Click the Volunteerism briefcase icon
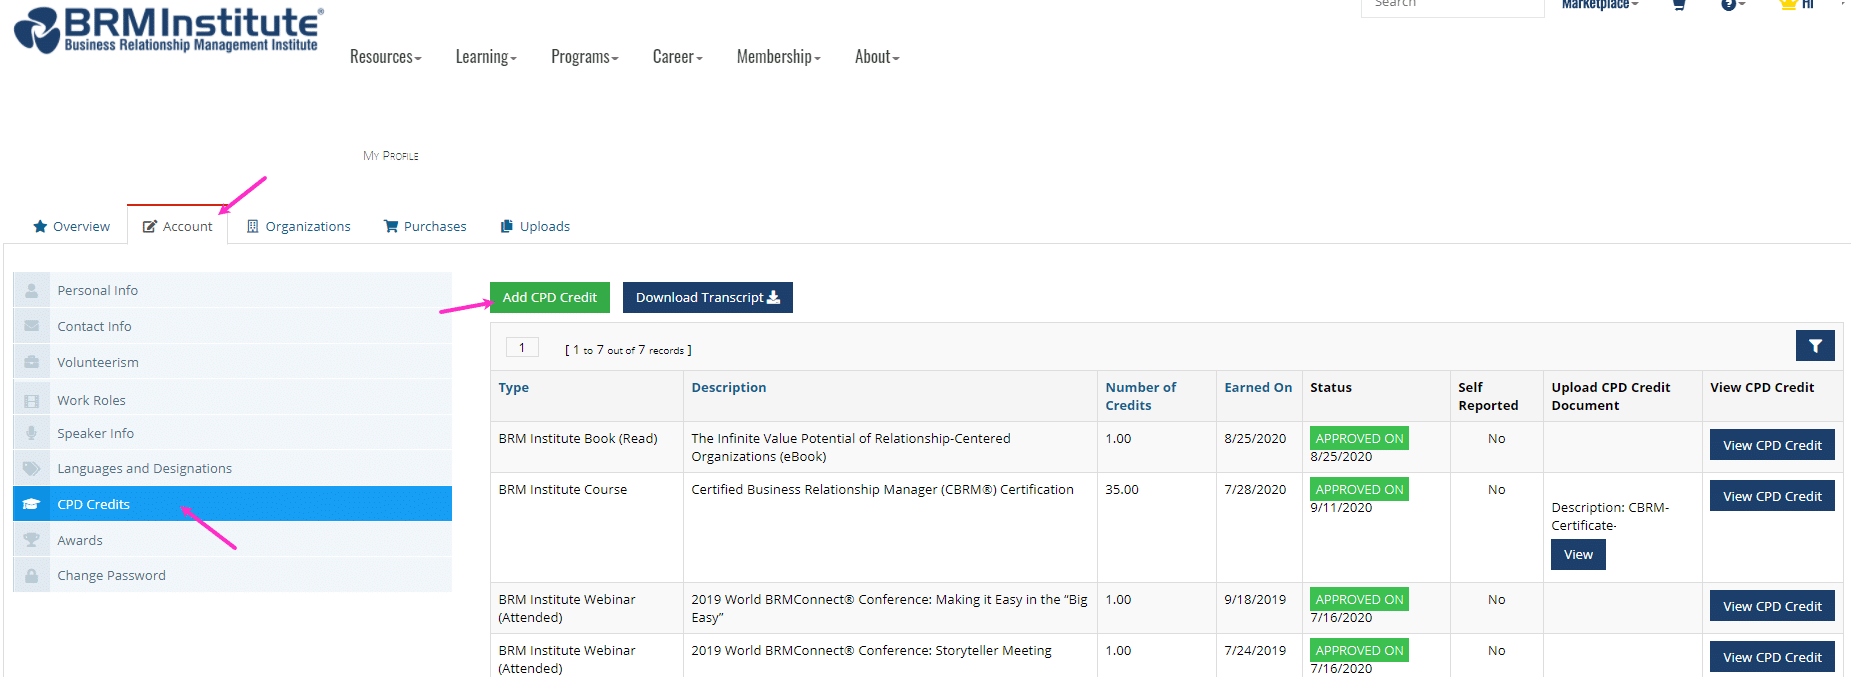 point(32,362)
